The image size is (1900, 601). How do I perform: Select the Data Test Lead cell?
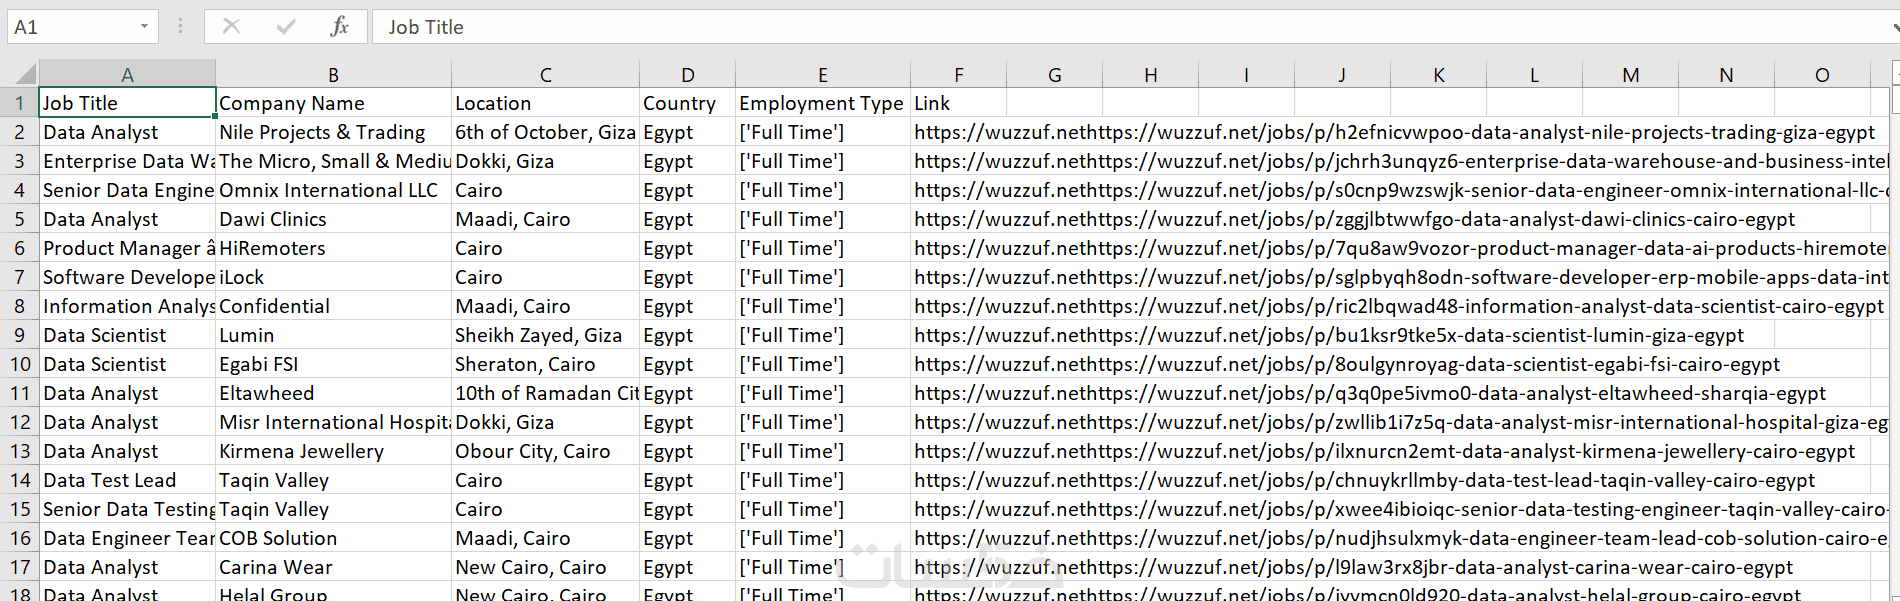(x=127, y=480)
